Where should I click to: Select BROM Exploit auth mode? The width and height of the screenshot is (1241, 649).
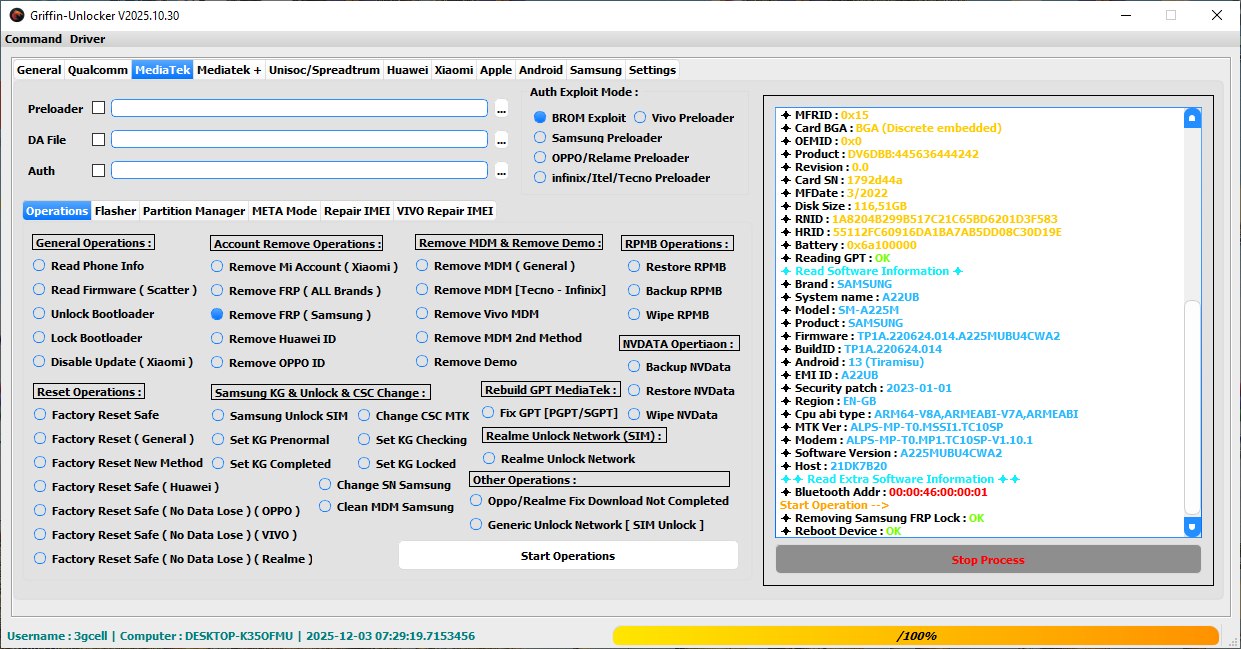tap(580, 118)
